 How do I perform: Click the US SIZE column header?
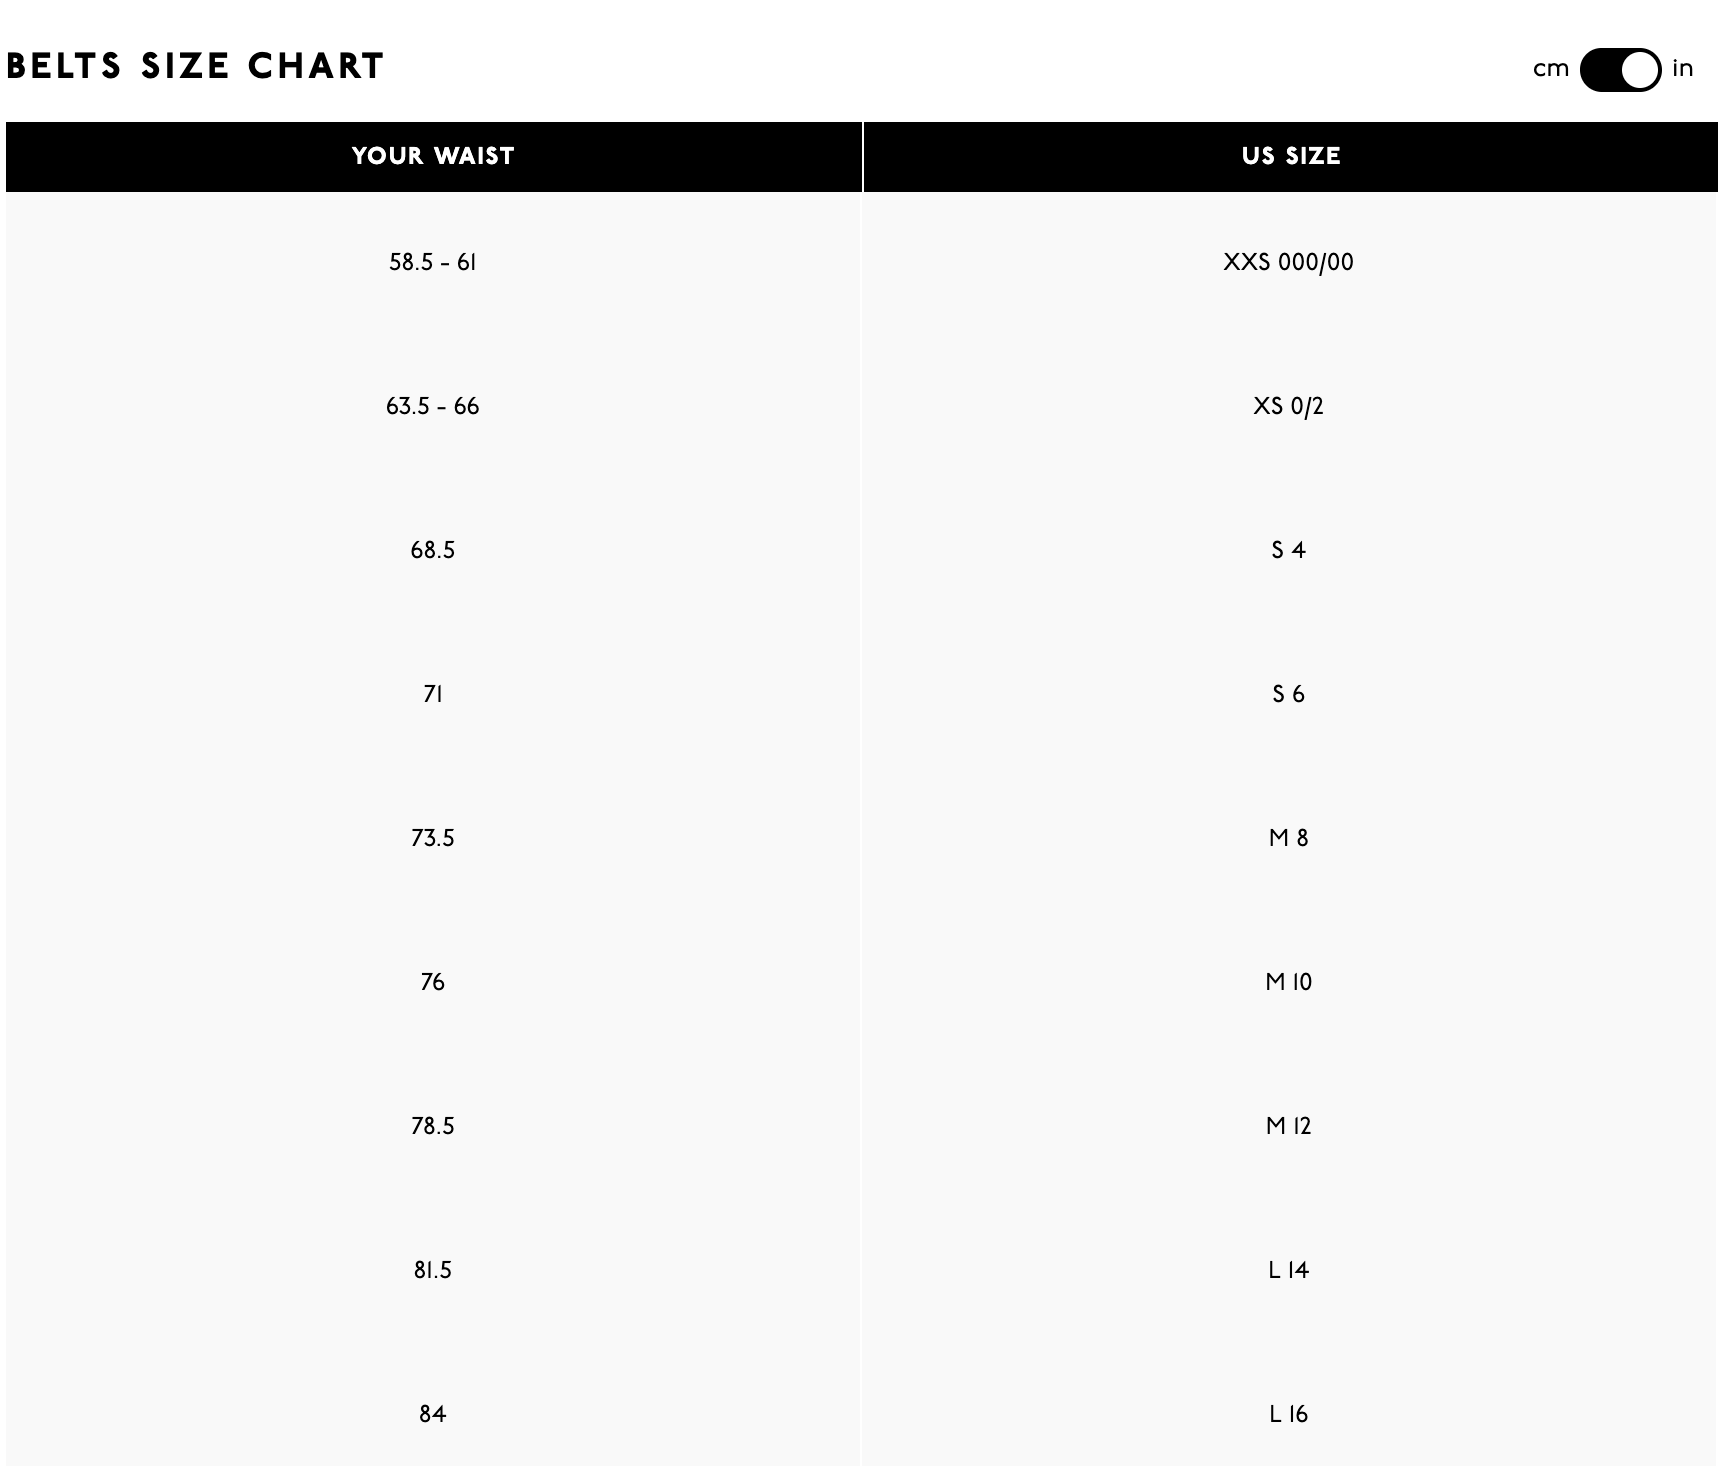point(1290,156)
